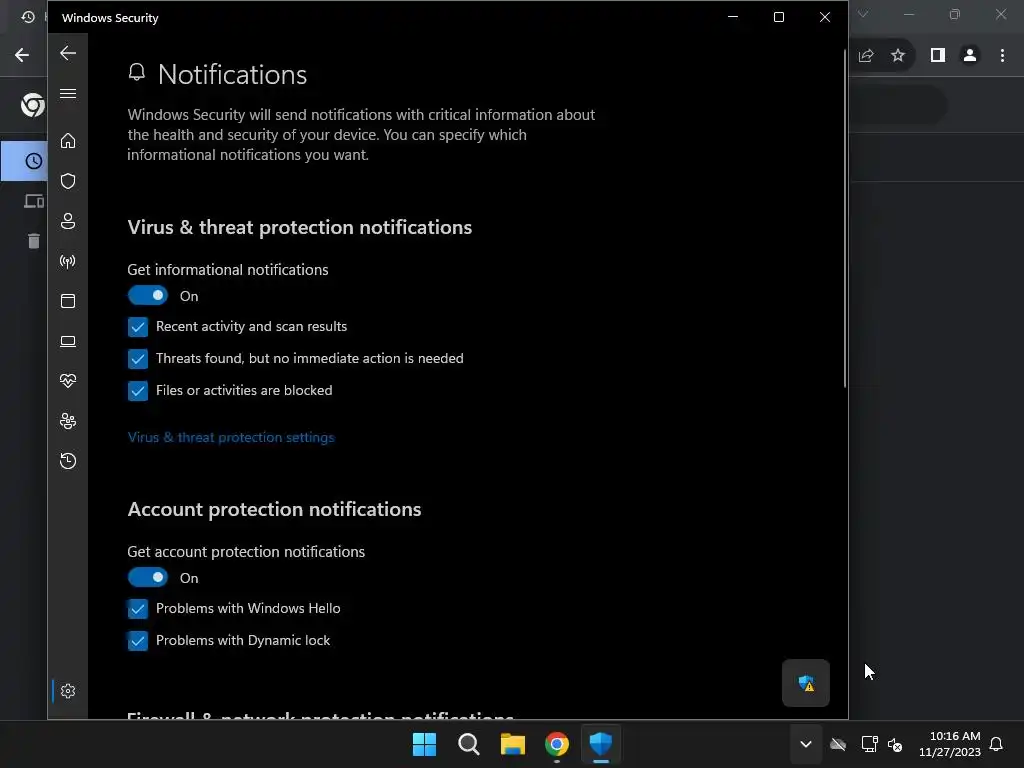Open Device performance & health heart icon
The image size is (1024, 768).
pos(68,381)
